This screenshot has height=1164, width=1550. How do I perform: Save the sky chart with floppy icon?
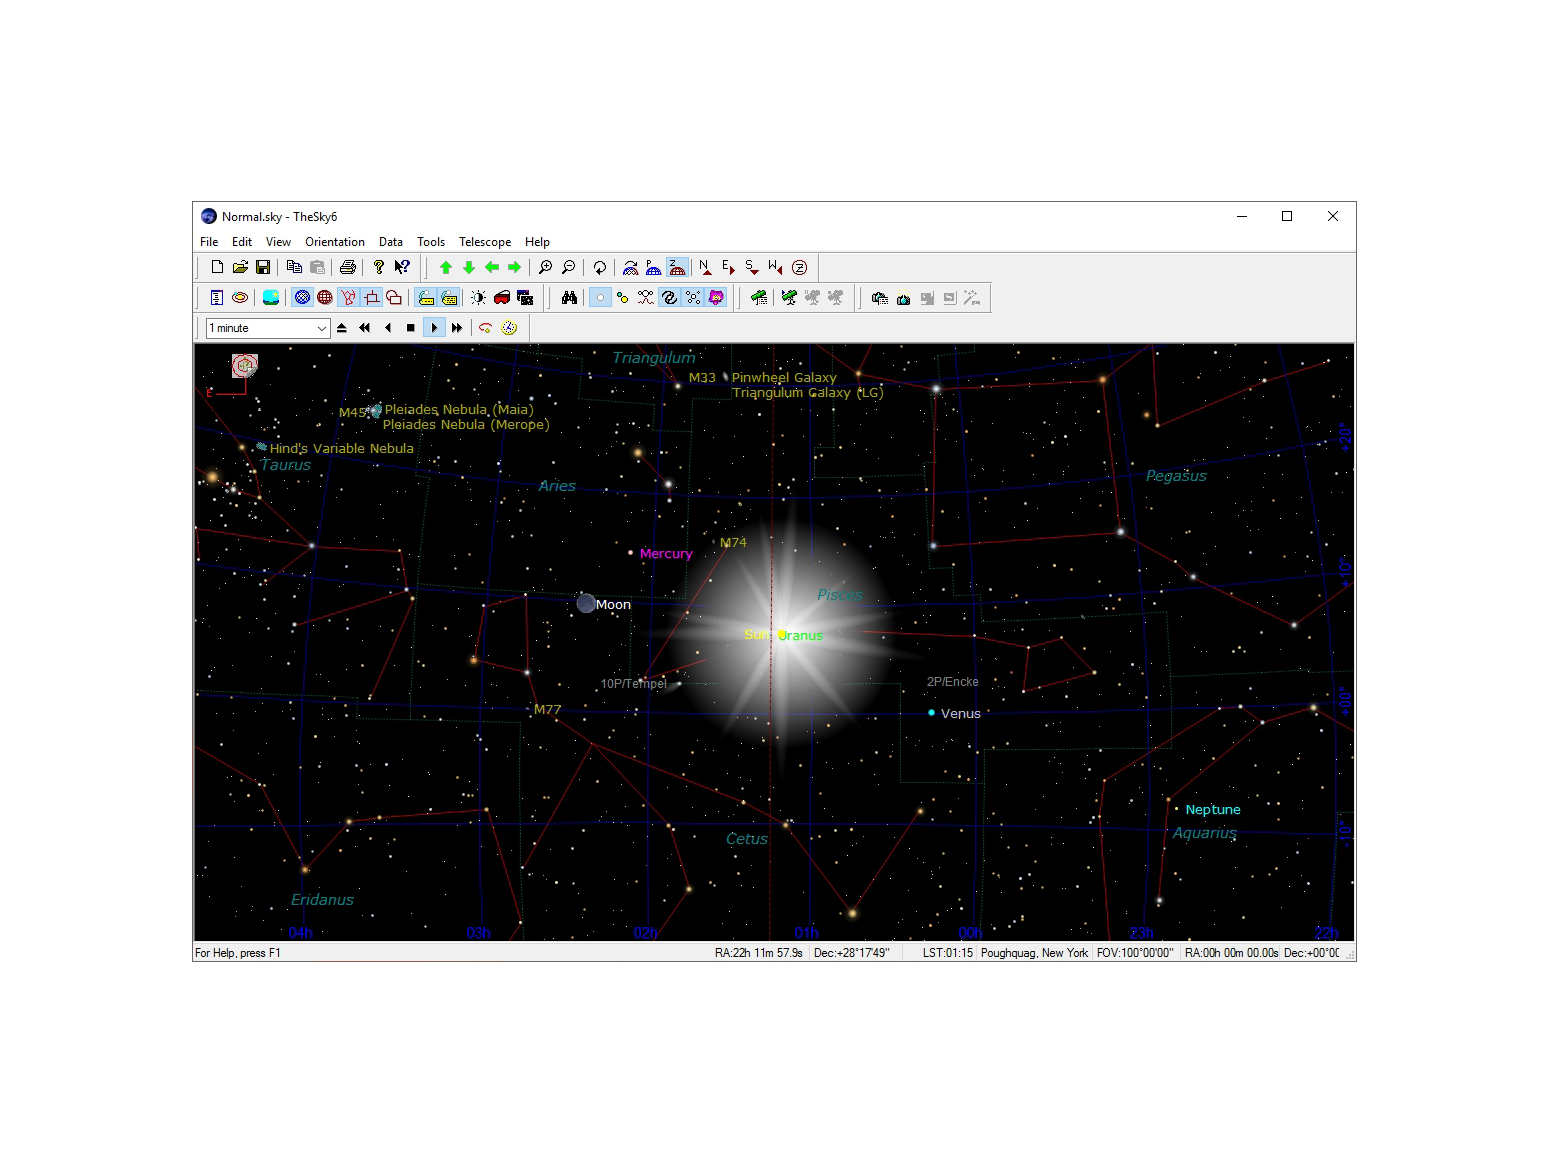pyautogui.click(x=263, y=267)
